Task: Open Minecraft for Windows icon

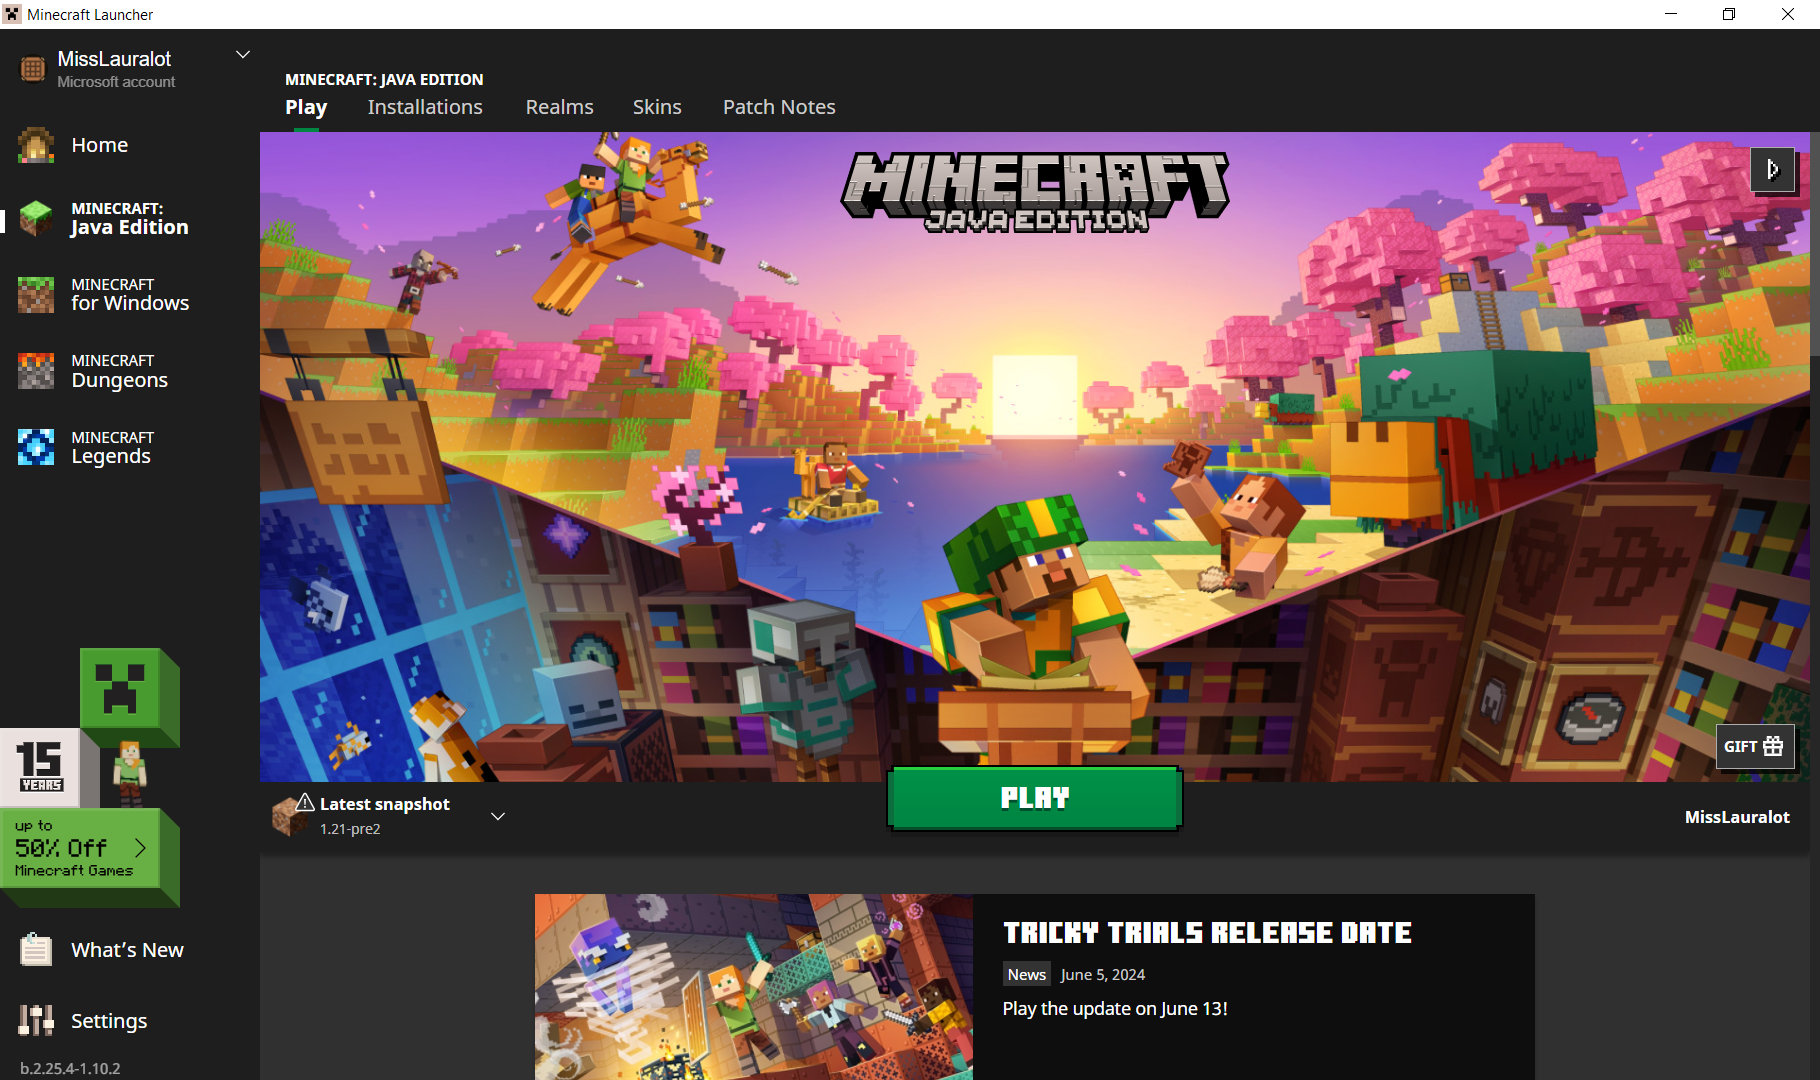Action: click(x=36, y=295)
